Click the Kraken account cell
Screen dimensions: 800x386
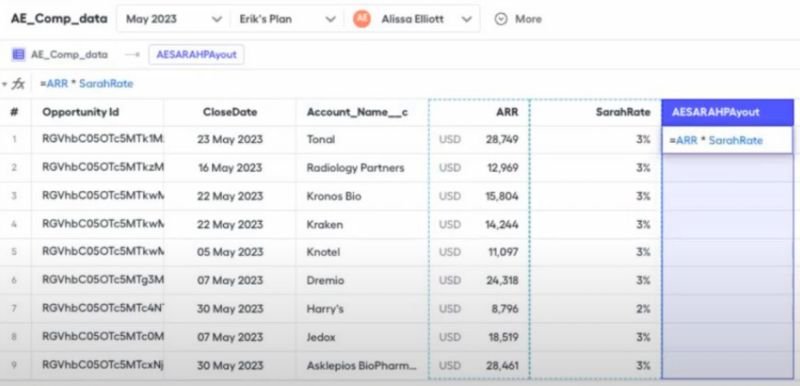(x=362, y=224)
